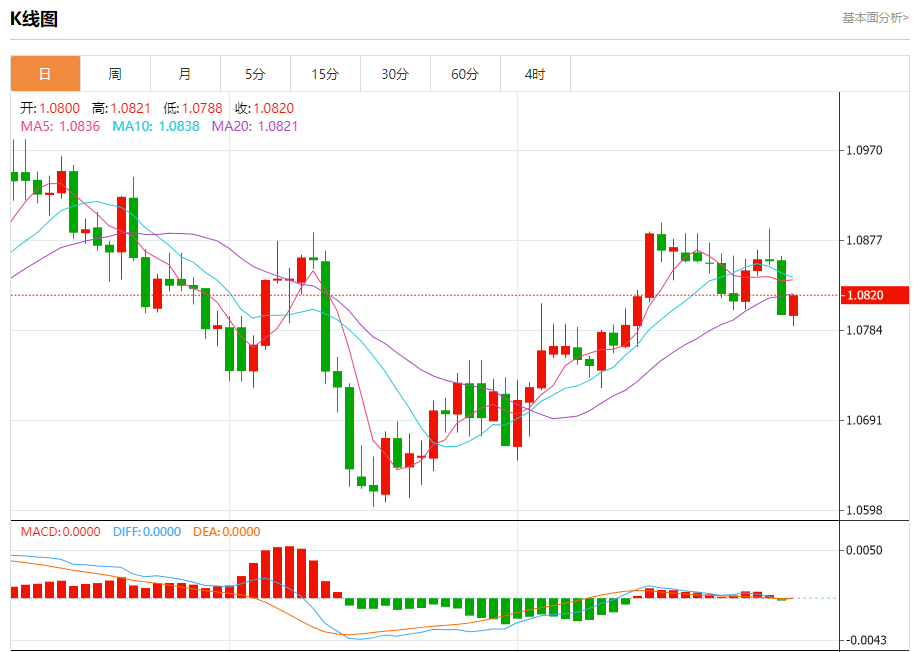Click the red 1.0820 current price tag
The height and width of the screenshot is (652, 916).
[x=875, y=295]
